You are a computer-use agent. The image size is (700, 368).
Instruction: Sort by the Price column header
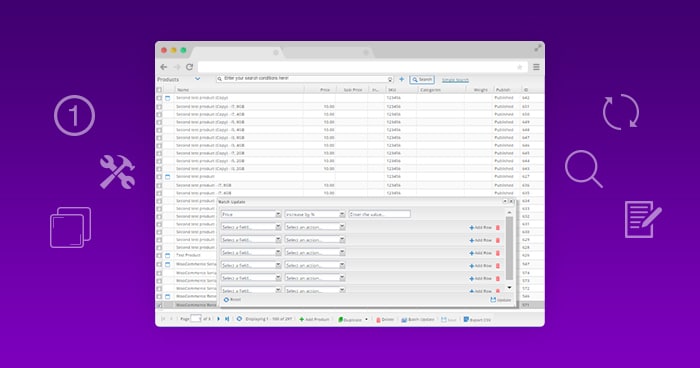(325, 90)
